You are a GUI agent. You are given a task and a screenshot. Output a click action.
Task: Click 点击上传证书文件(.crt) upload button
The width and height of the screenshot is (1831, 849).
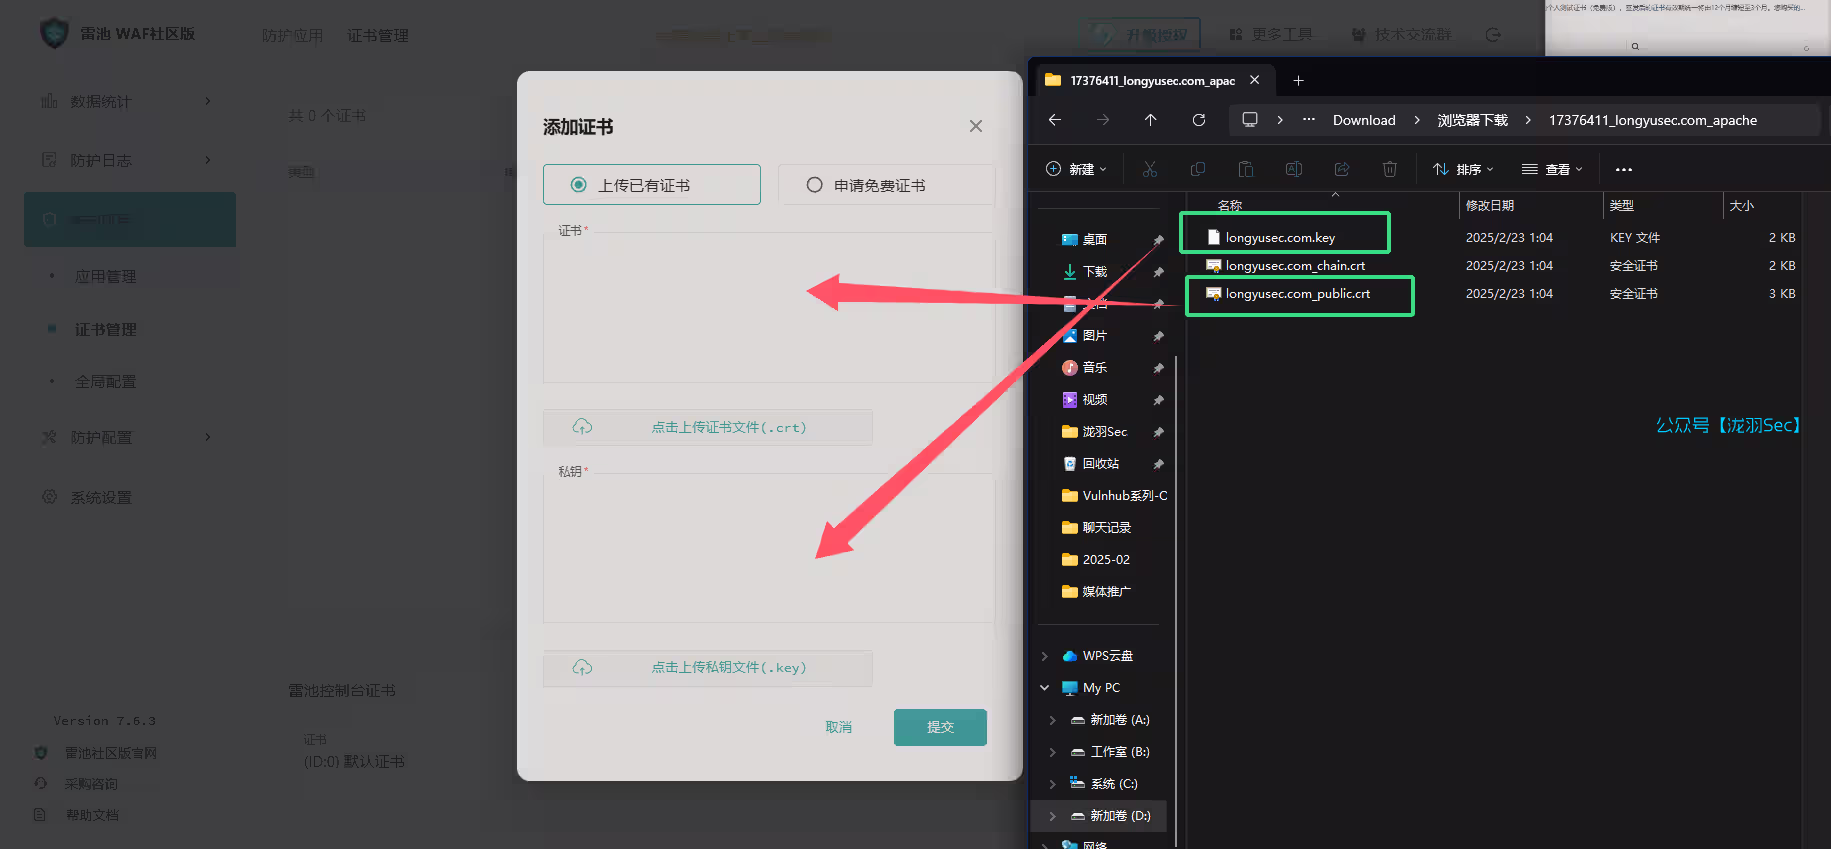pyautogui.click(x=708, y=427)
